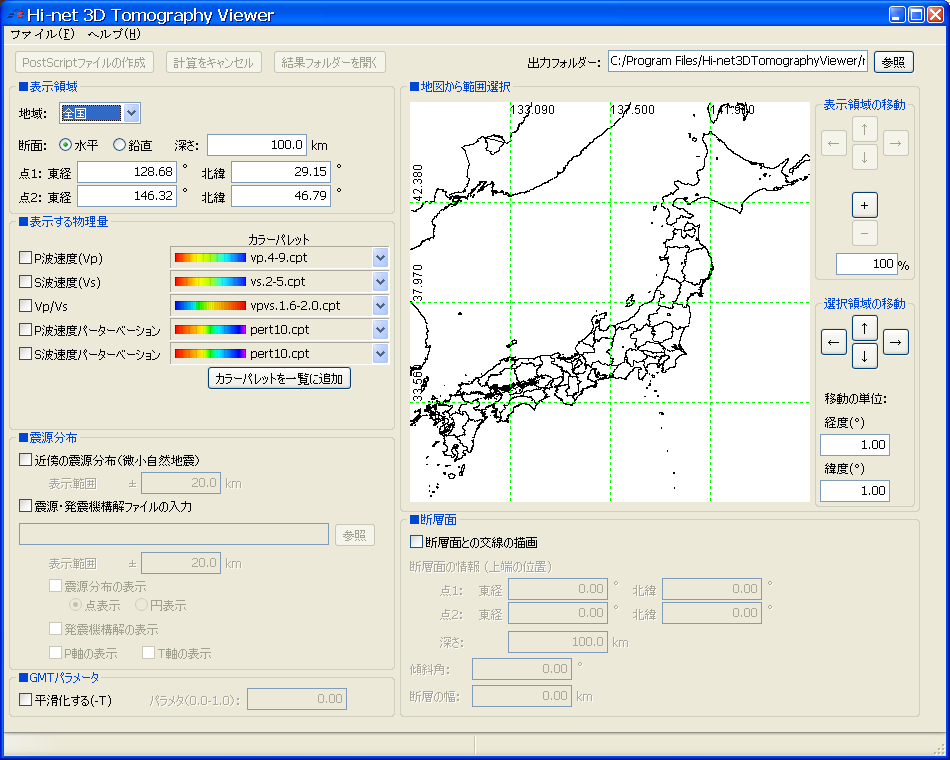Move the selection region left

[x=834, y=342]
